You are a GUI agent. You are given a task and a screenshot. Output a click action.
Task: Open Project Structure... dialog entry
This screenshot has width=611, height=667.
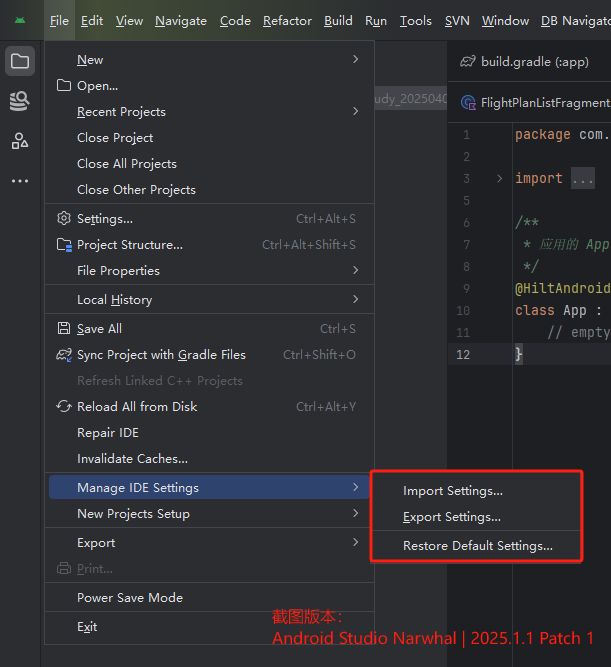(209, 245)
